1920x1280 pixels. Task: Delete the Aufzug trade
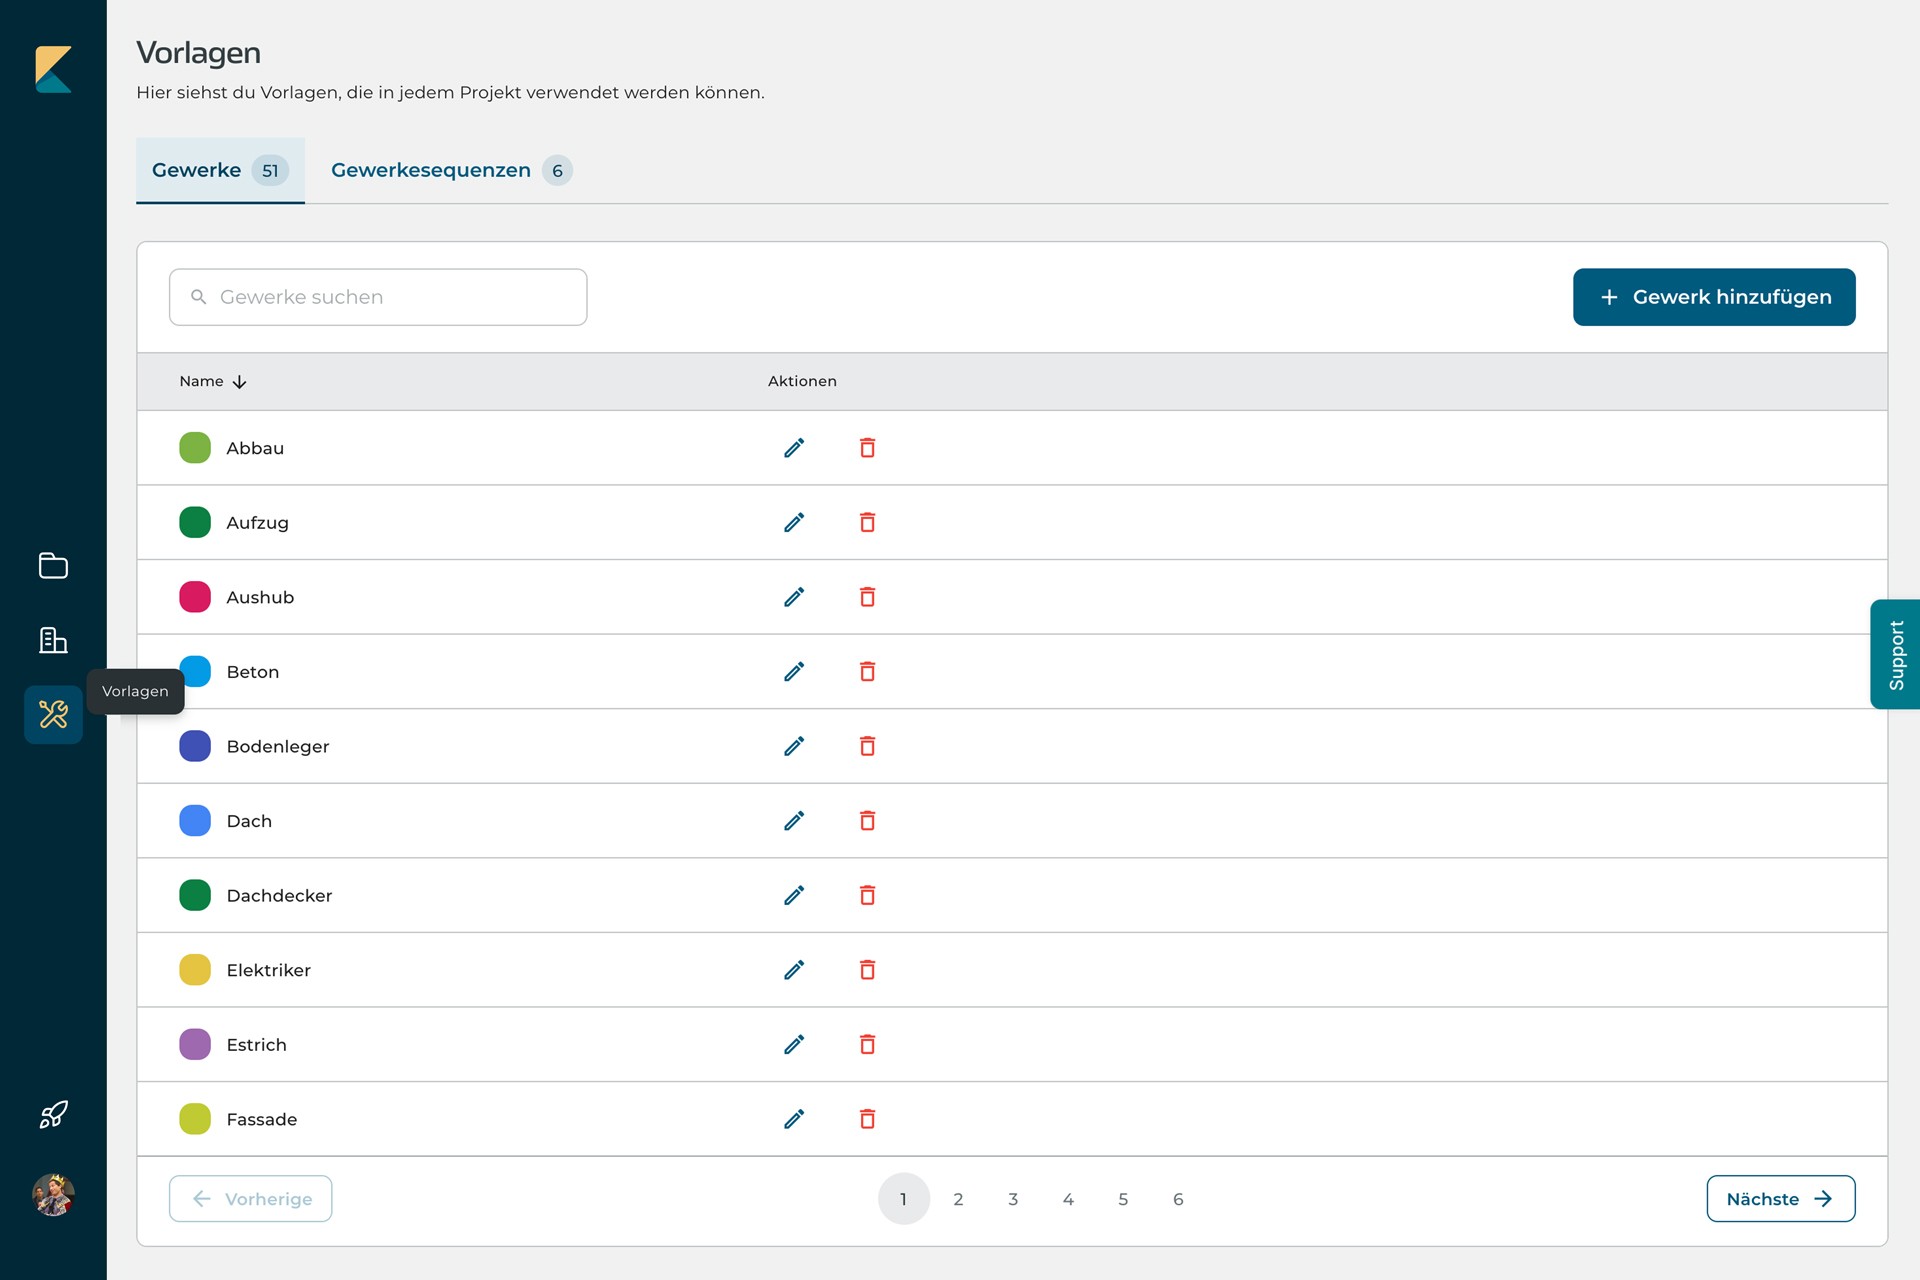(x=867, y=522)
